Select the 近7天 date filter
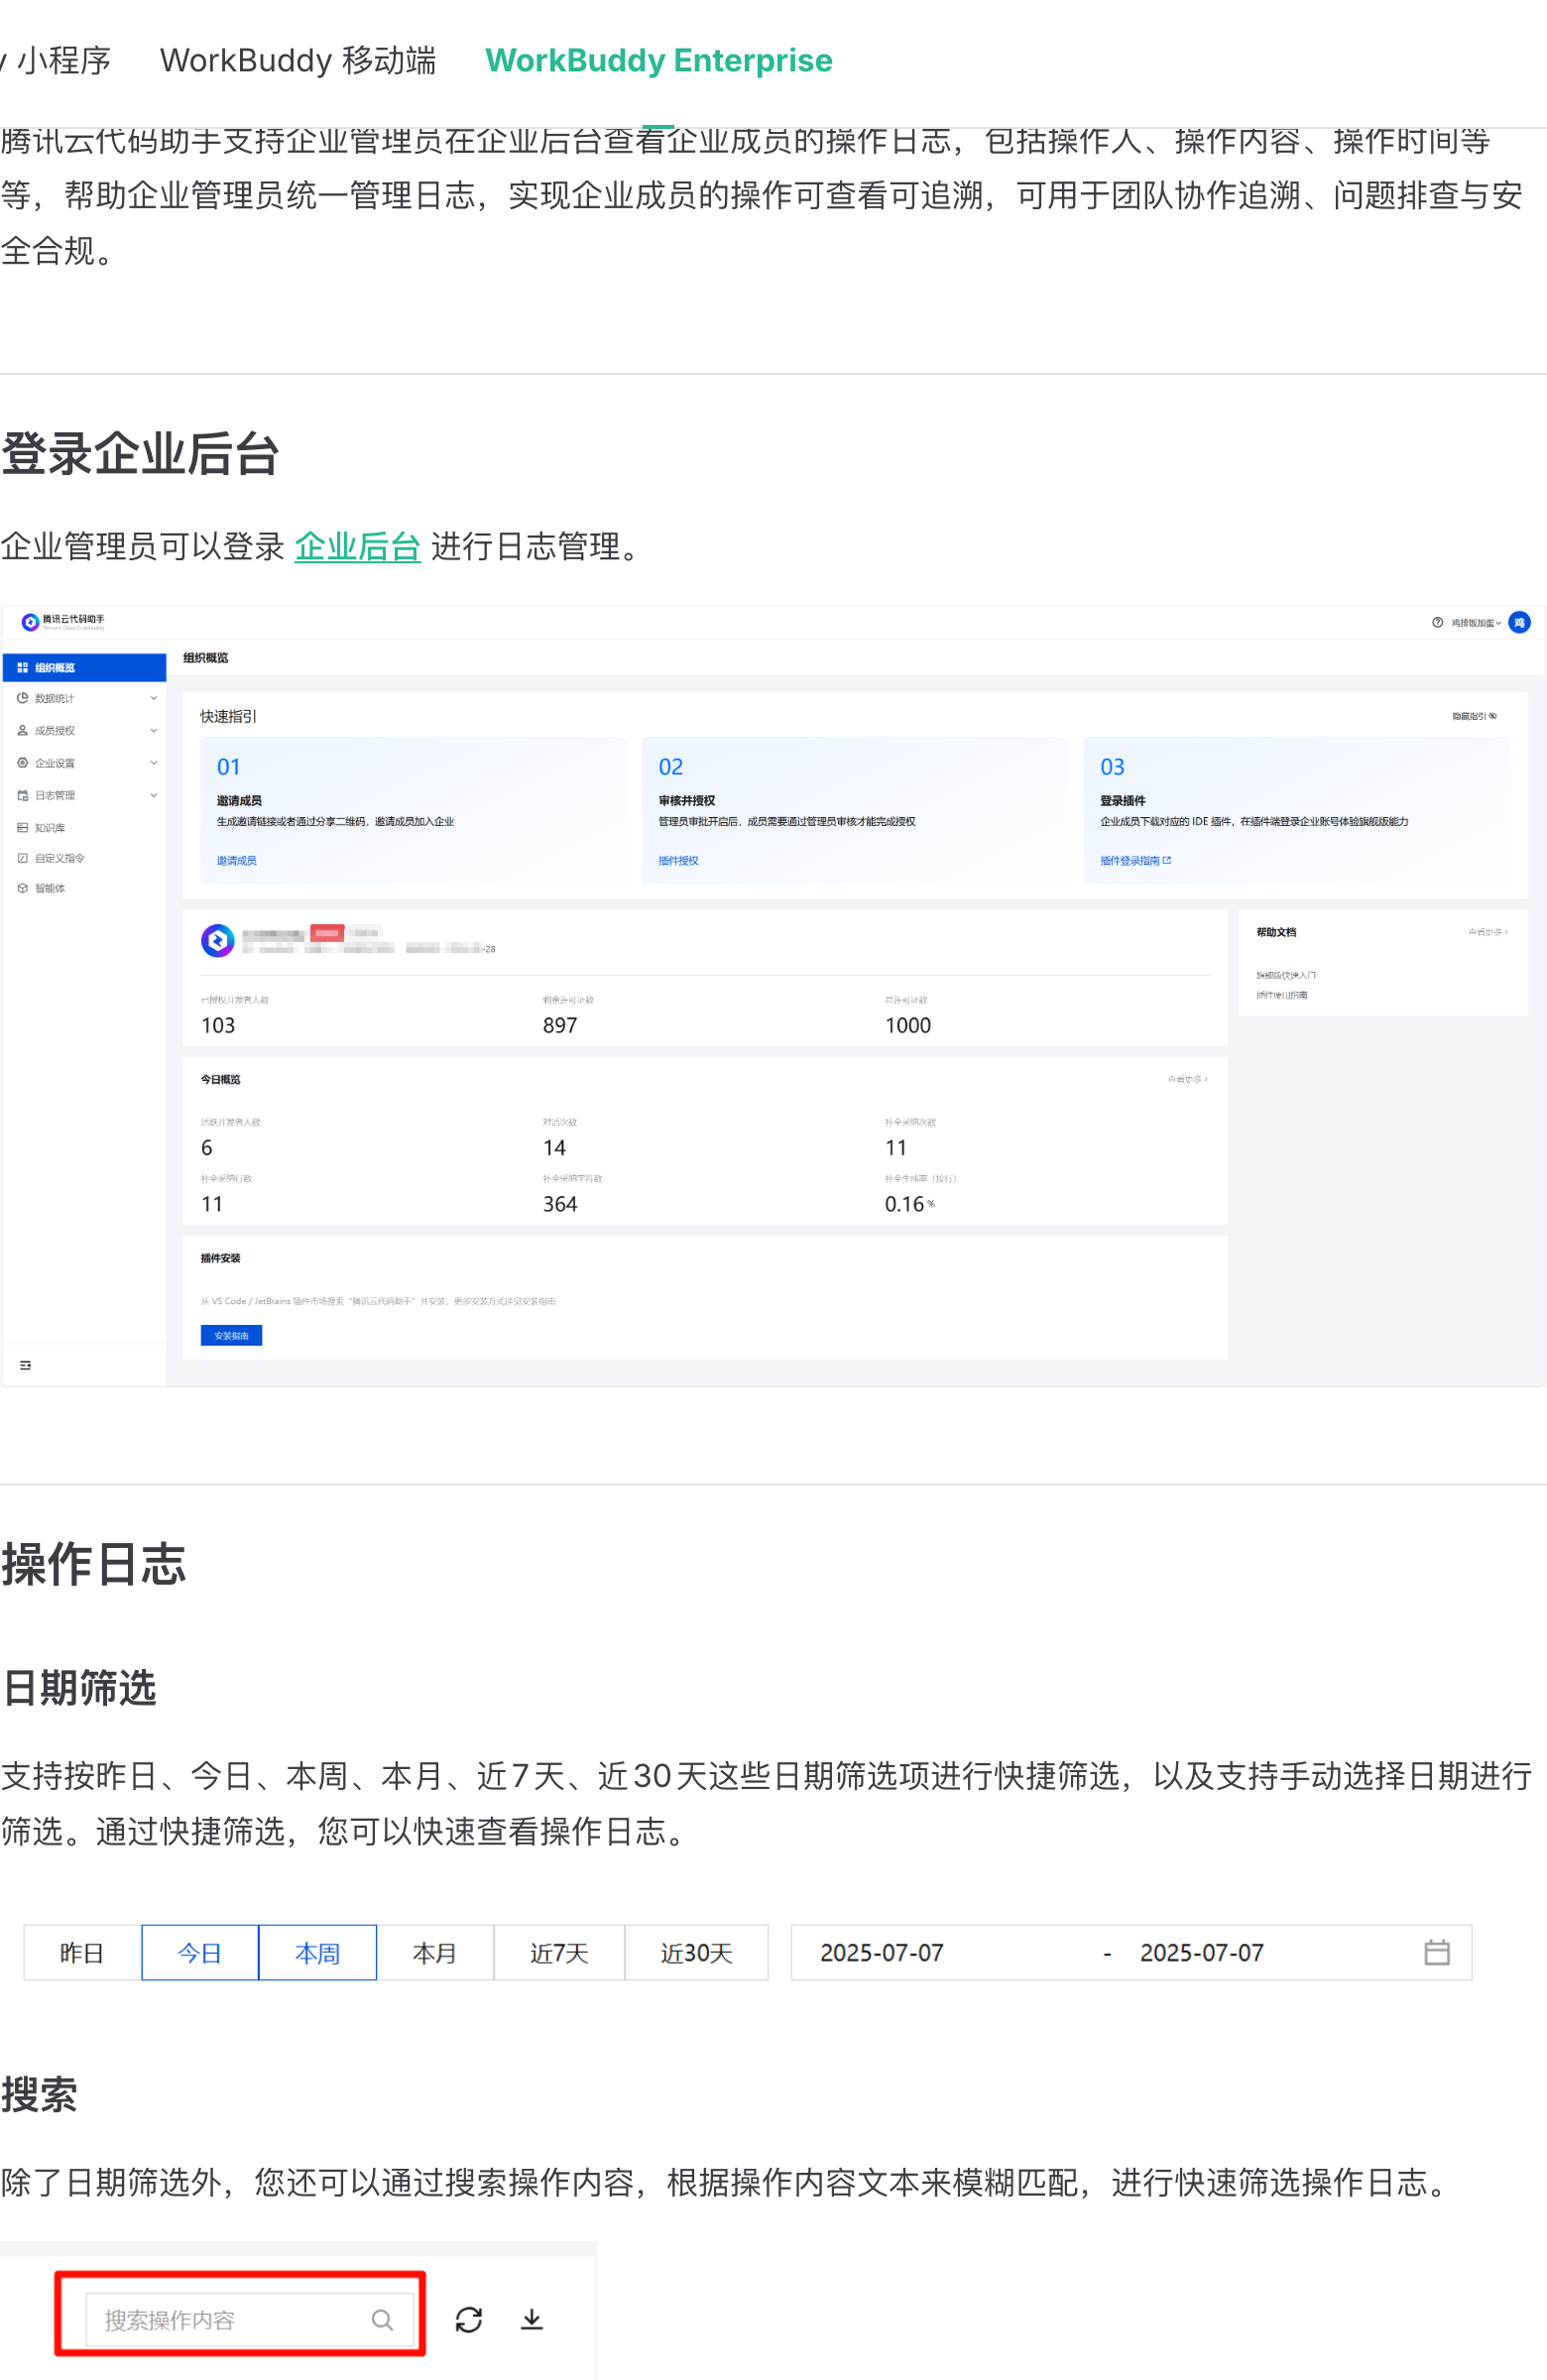The image size is (1547, 2380). pyautogui.click(x=559, y=1952)
